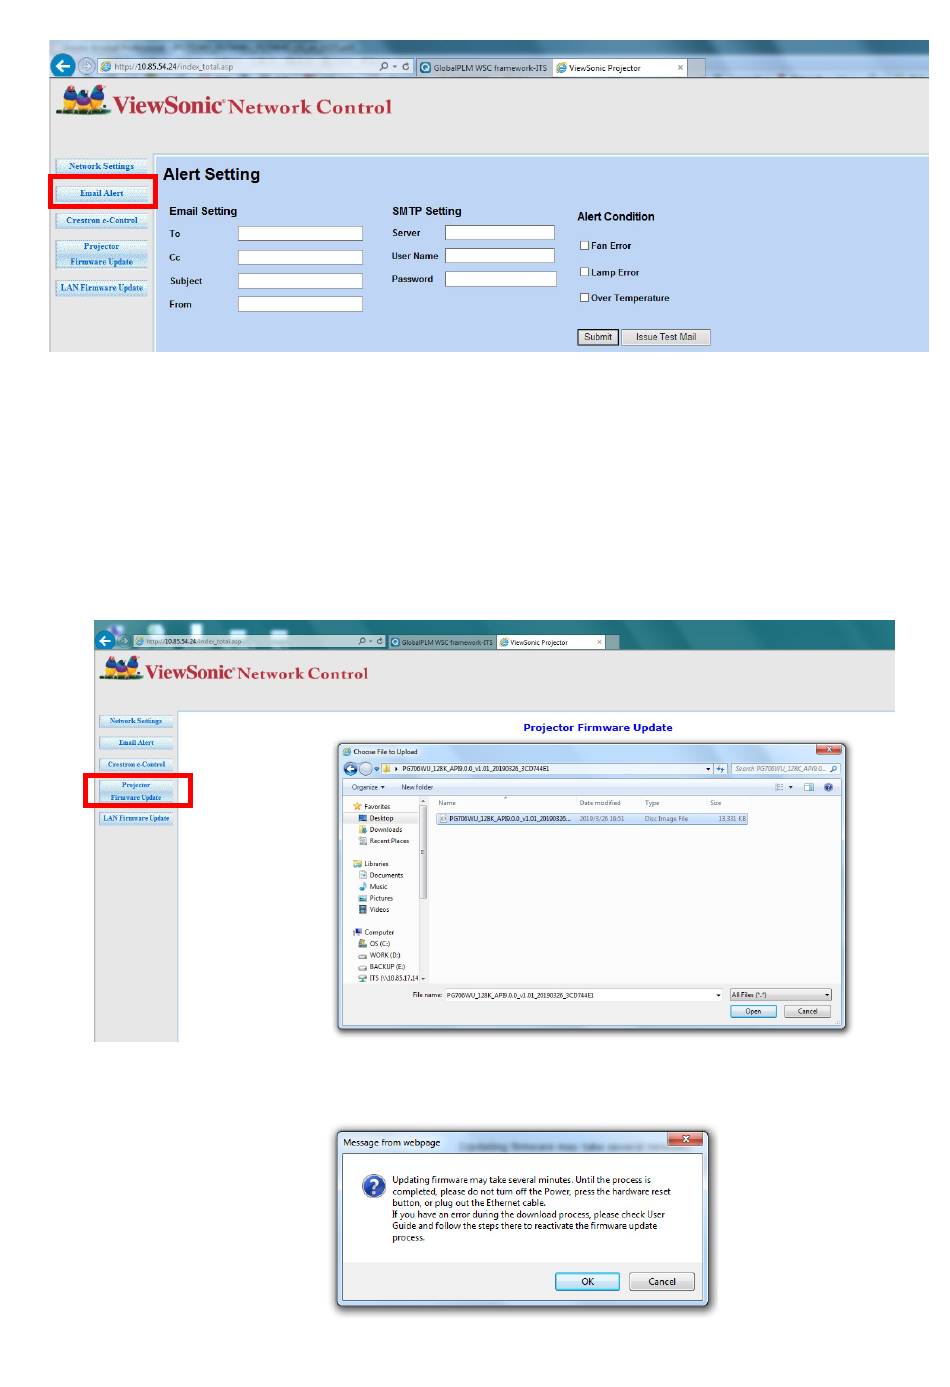Select the Music library
This screenshot has width=950, height=1387.
(373, 887)
